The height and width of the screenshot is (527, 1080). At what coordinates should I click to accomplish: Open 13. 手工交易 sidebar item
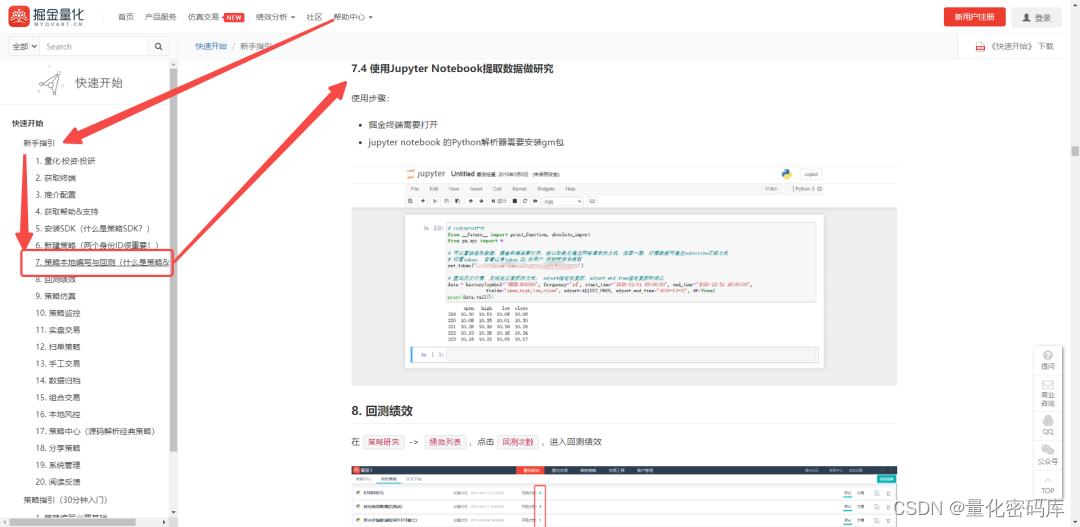58,364
